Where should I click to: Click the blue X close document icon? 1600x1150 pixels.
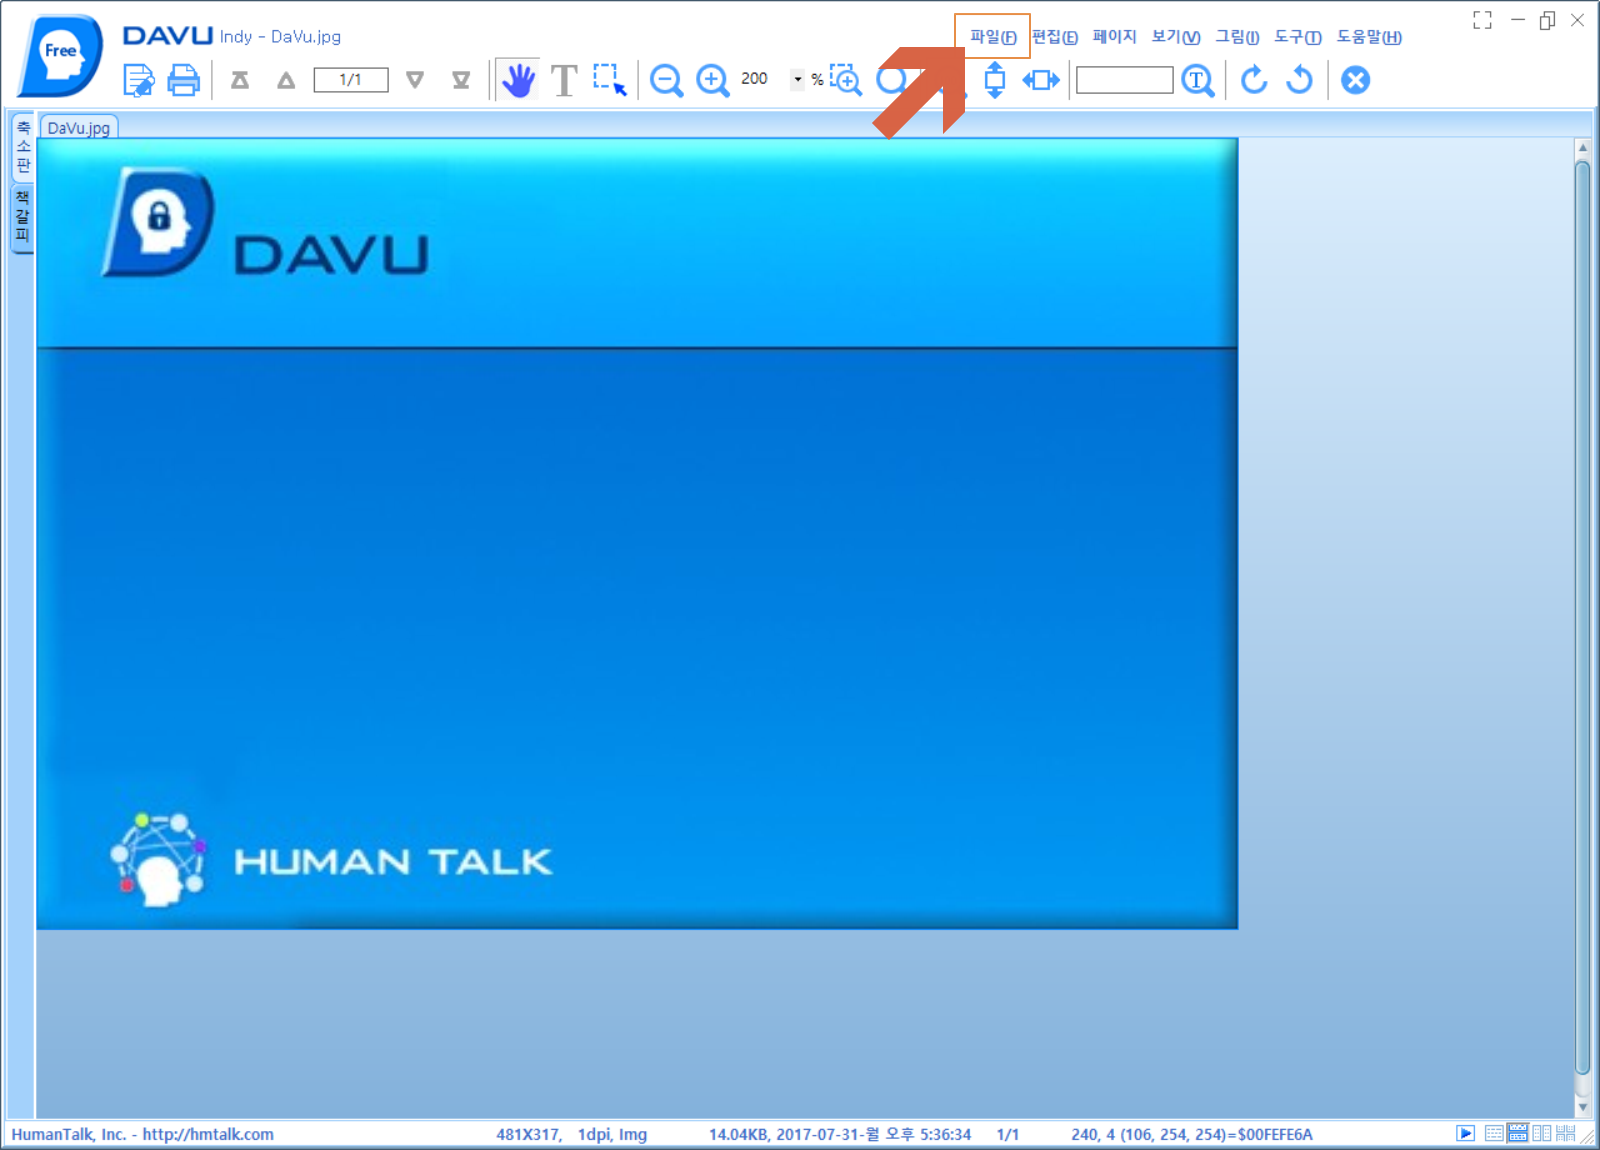pos(1356,80)
